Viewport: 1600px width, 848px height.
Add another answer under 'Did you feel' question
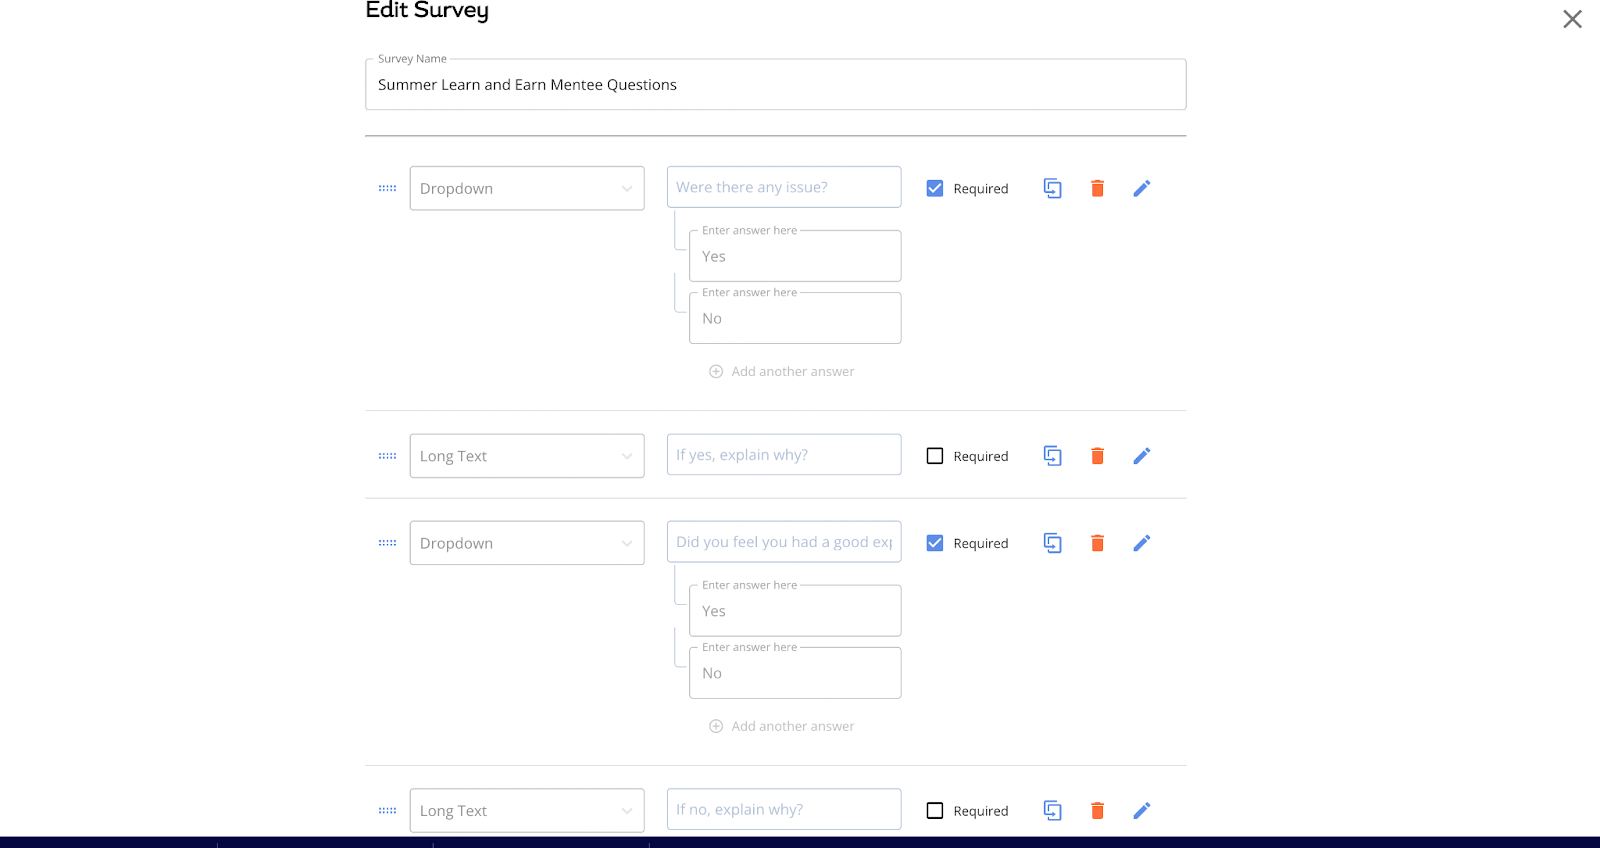click(782, 726)
